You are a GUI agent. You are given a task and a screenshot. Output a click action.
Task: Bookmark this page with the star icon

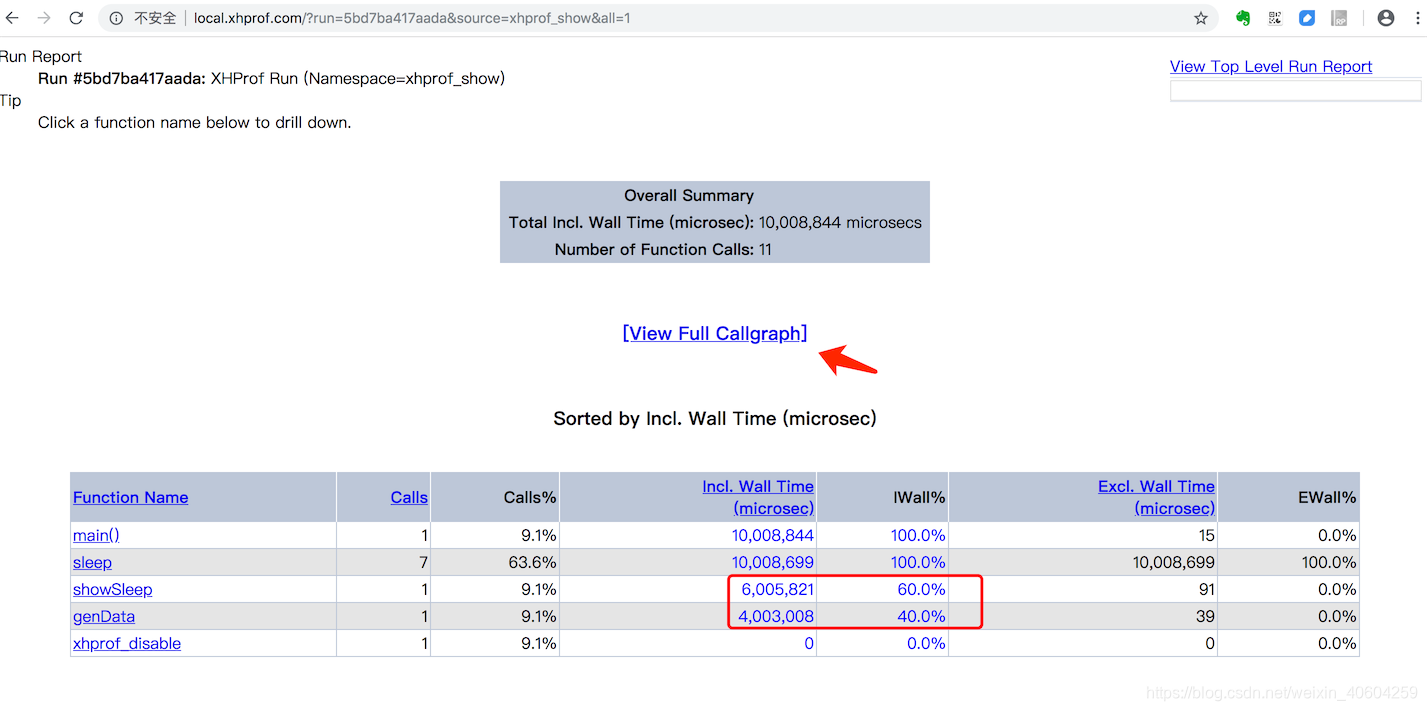click(x=1201, y=18)
